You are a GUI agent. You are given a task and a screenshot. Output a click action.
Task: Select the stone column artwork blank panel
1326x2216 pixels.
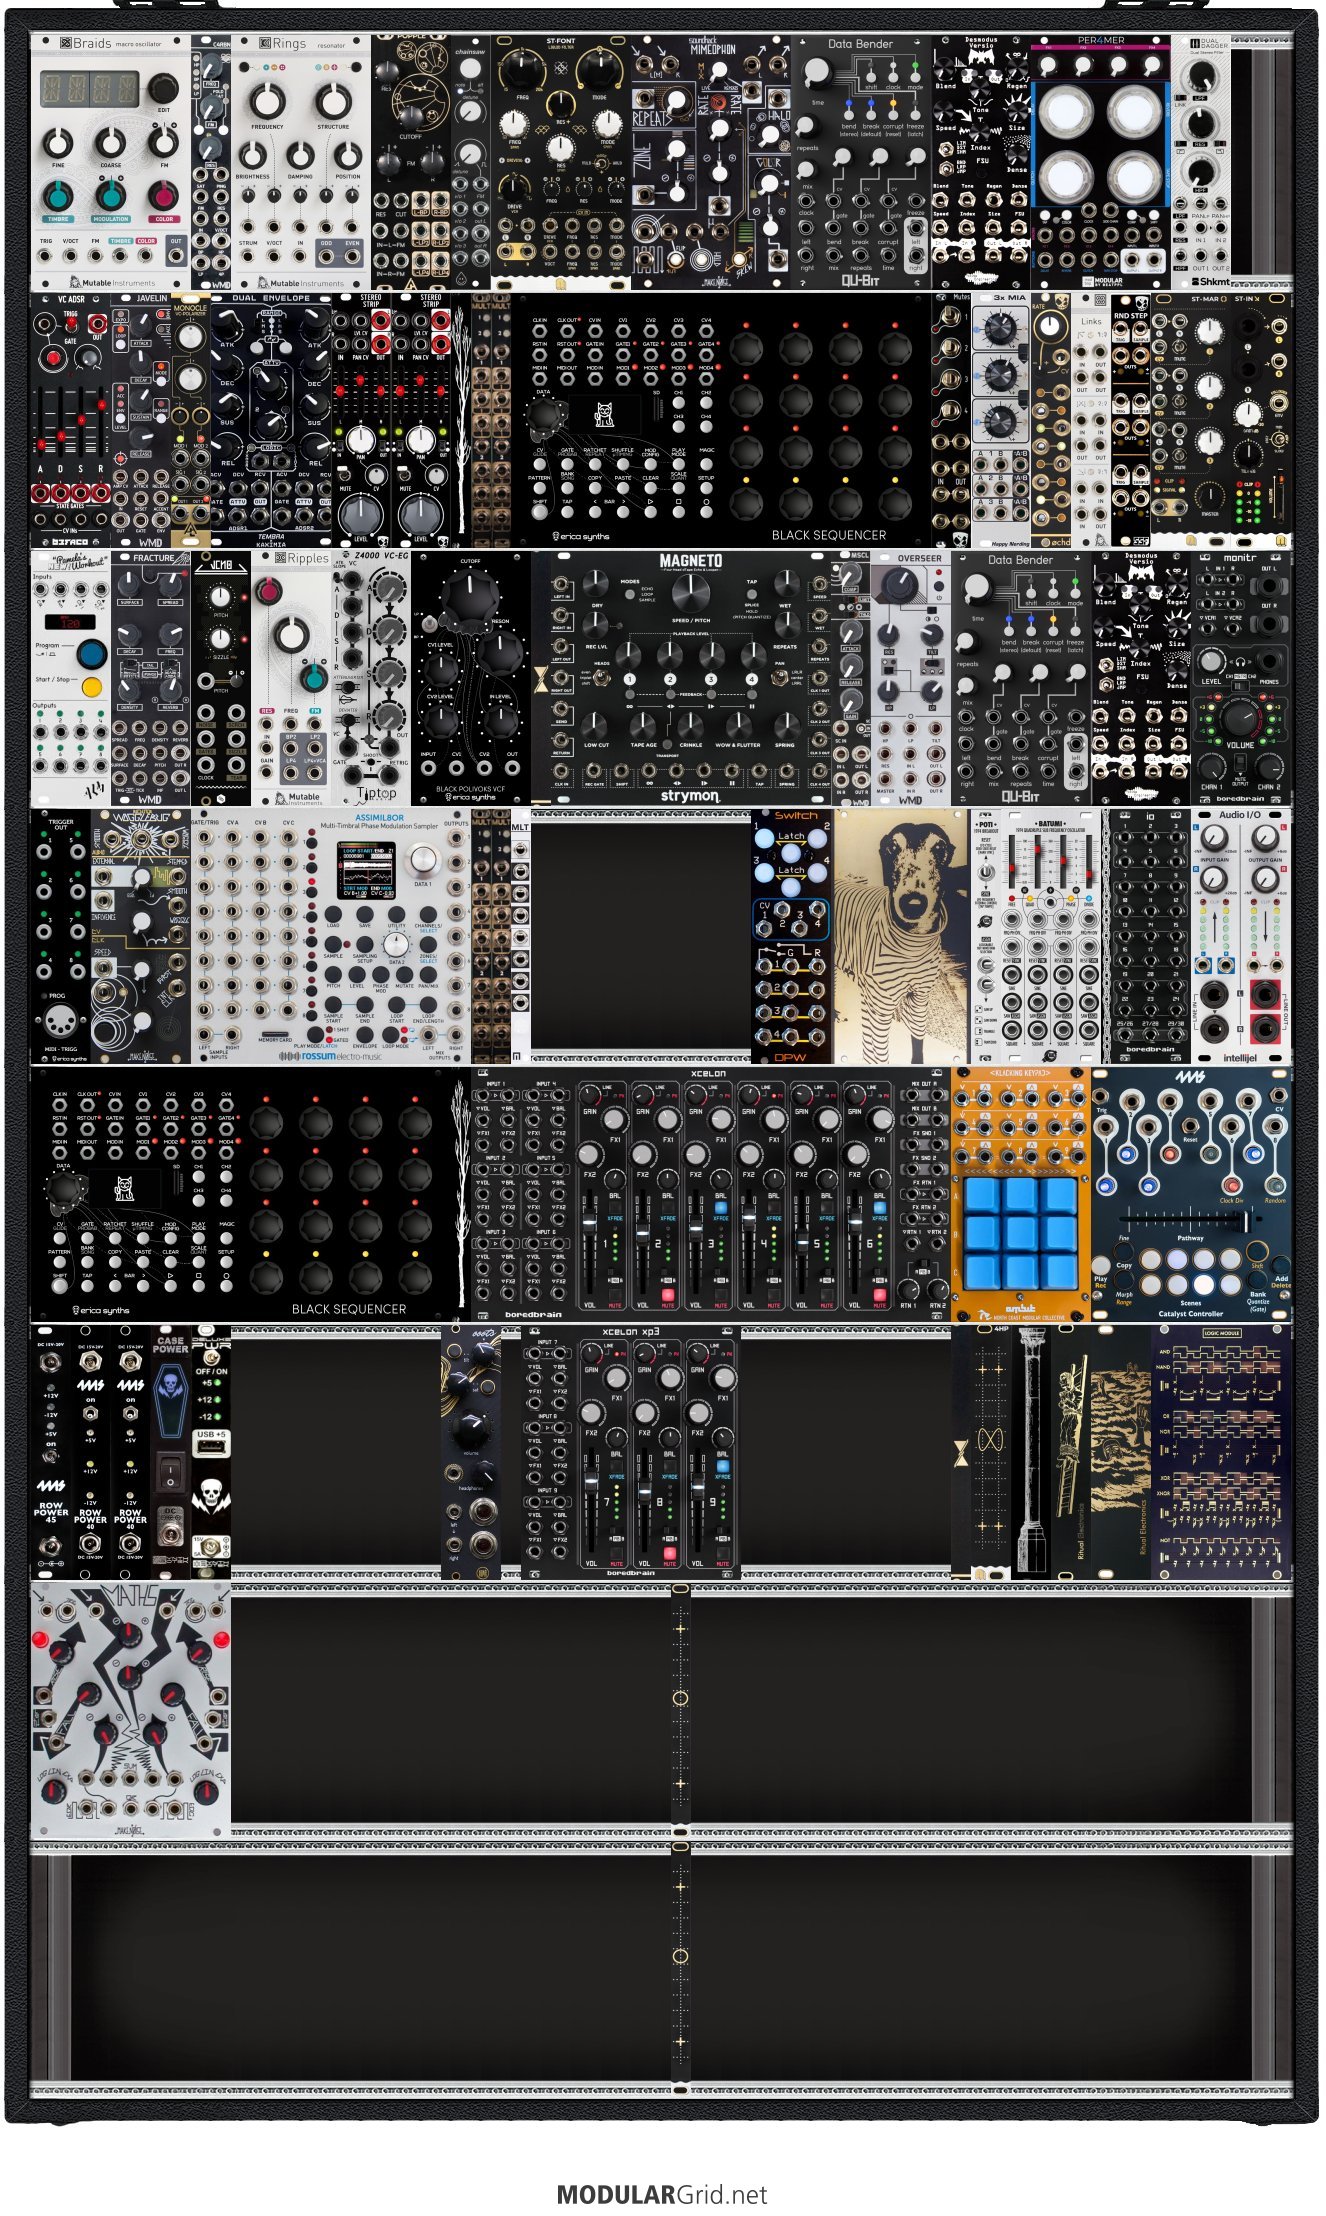click(x=1031, y=1452)
